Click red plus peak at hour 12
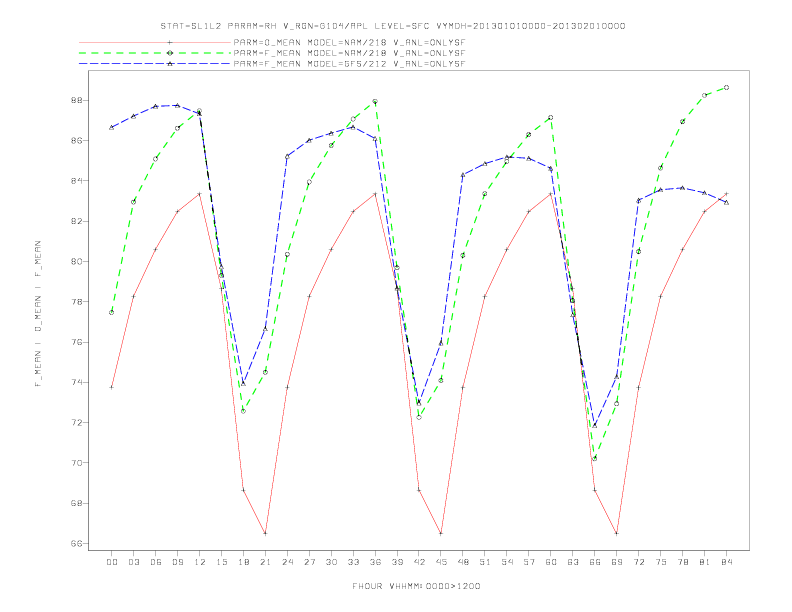The image size is (792, 612). tap(200, 194)
